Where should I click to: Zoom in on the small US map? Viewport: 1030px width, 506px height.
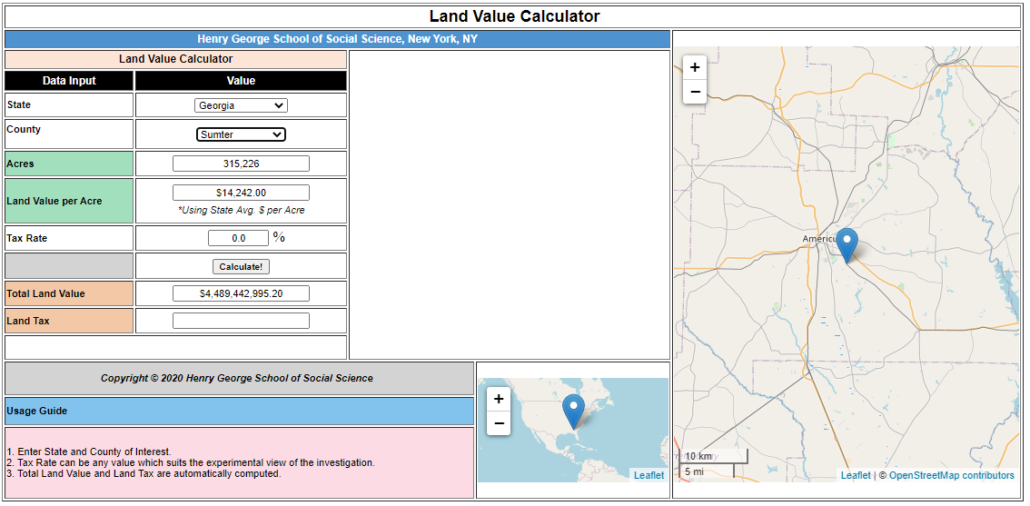[x=499, y=398]
